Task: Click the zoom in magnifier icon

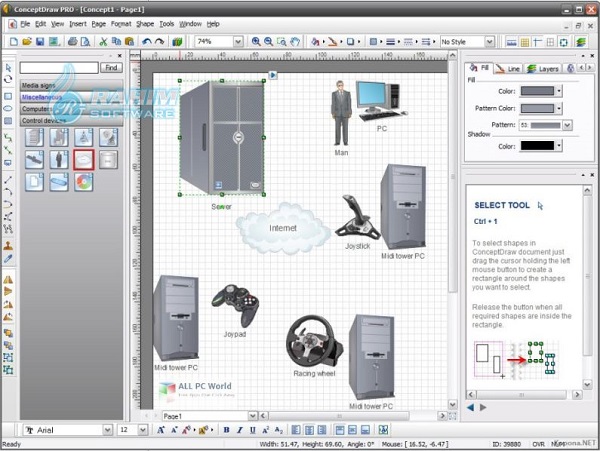Action: coord(256,42)
